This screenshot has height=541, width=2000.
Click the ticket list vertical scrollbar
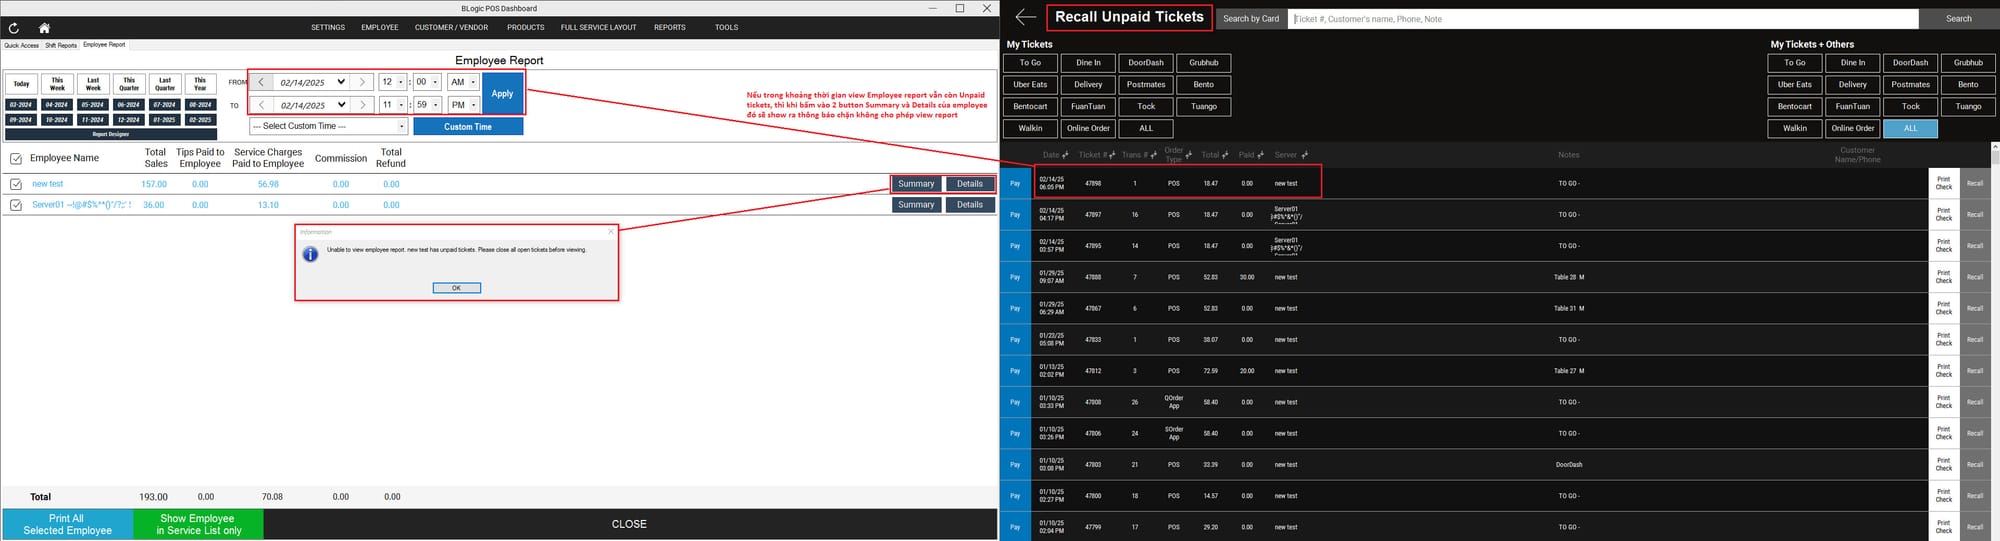pyautogui.click(x=1994, y=300)
